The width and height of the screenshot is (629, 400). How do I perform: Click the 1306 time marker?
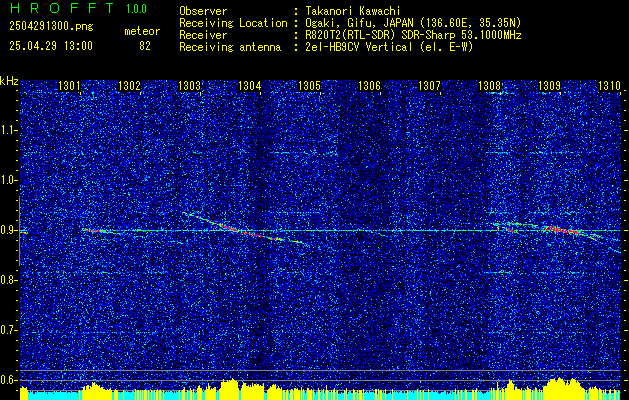click(369, 86)
